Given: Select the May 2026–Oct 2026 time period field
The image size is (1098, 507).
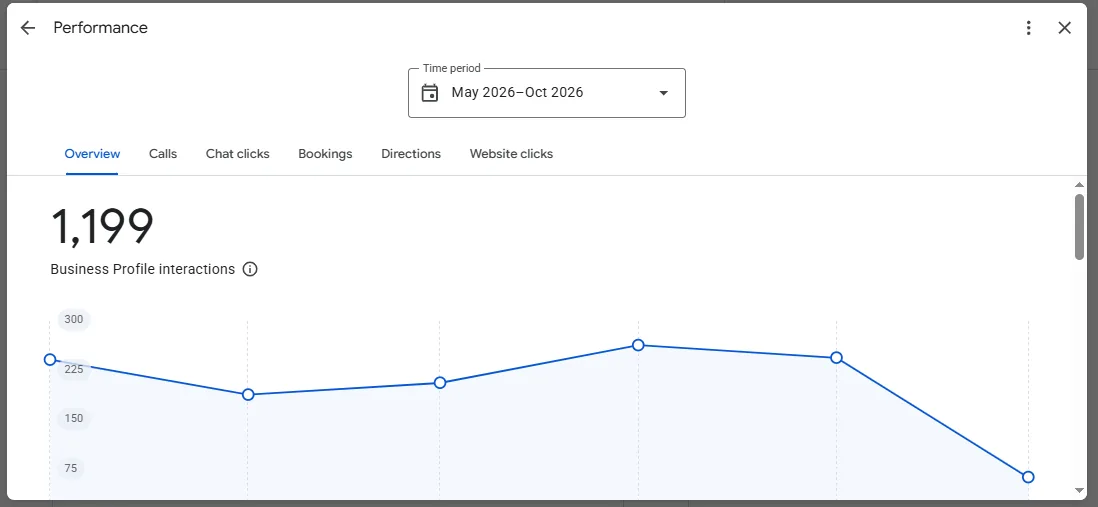Looking at the screenshot, I should tap(547, 92).
